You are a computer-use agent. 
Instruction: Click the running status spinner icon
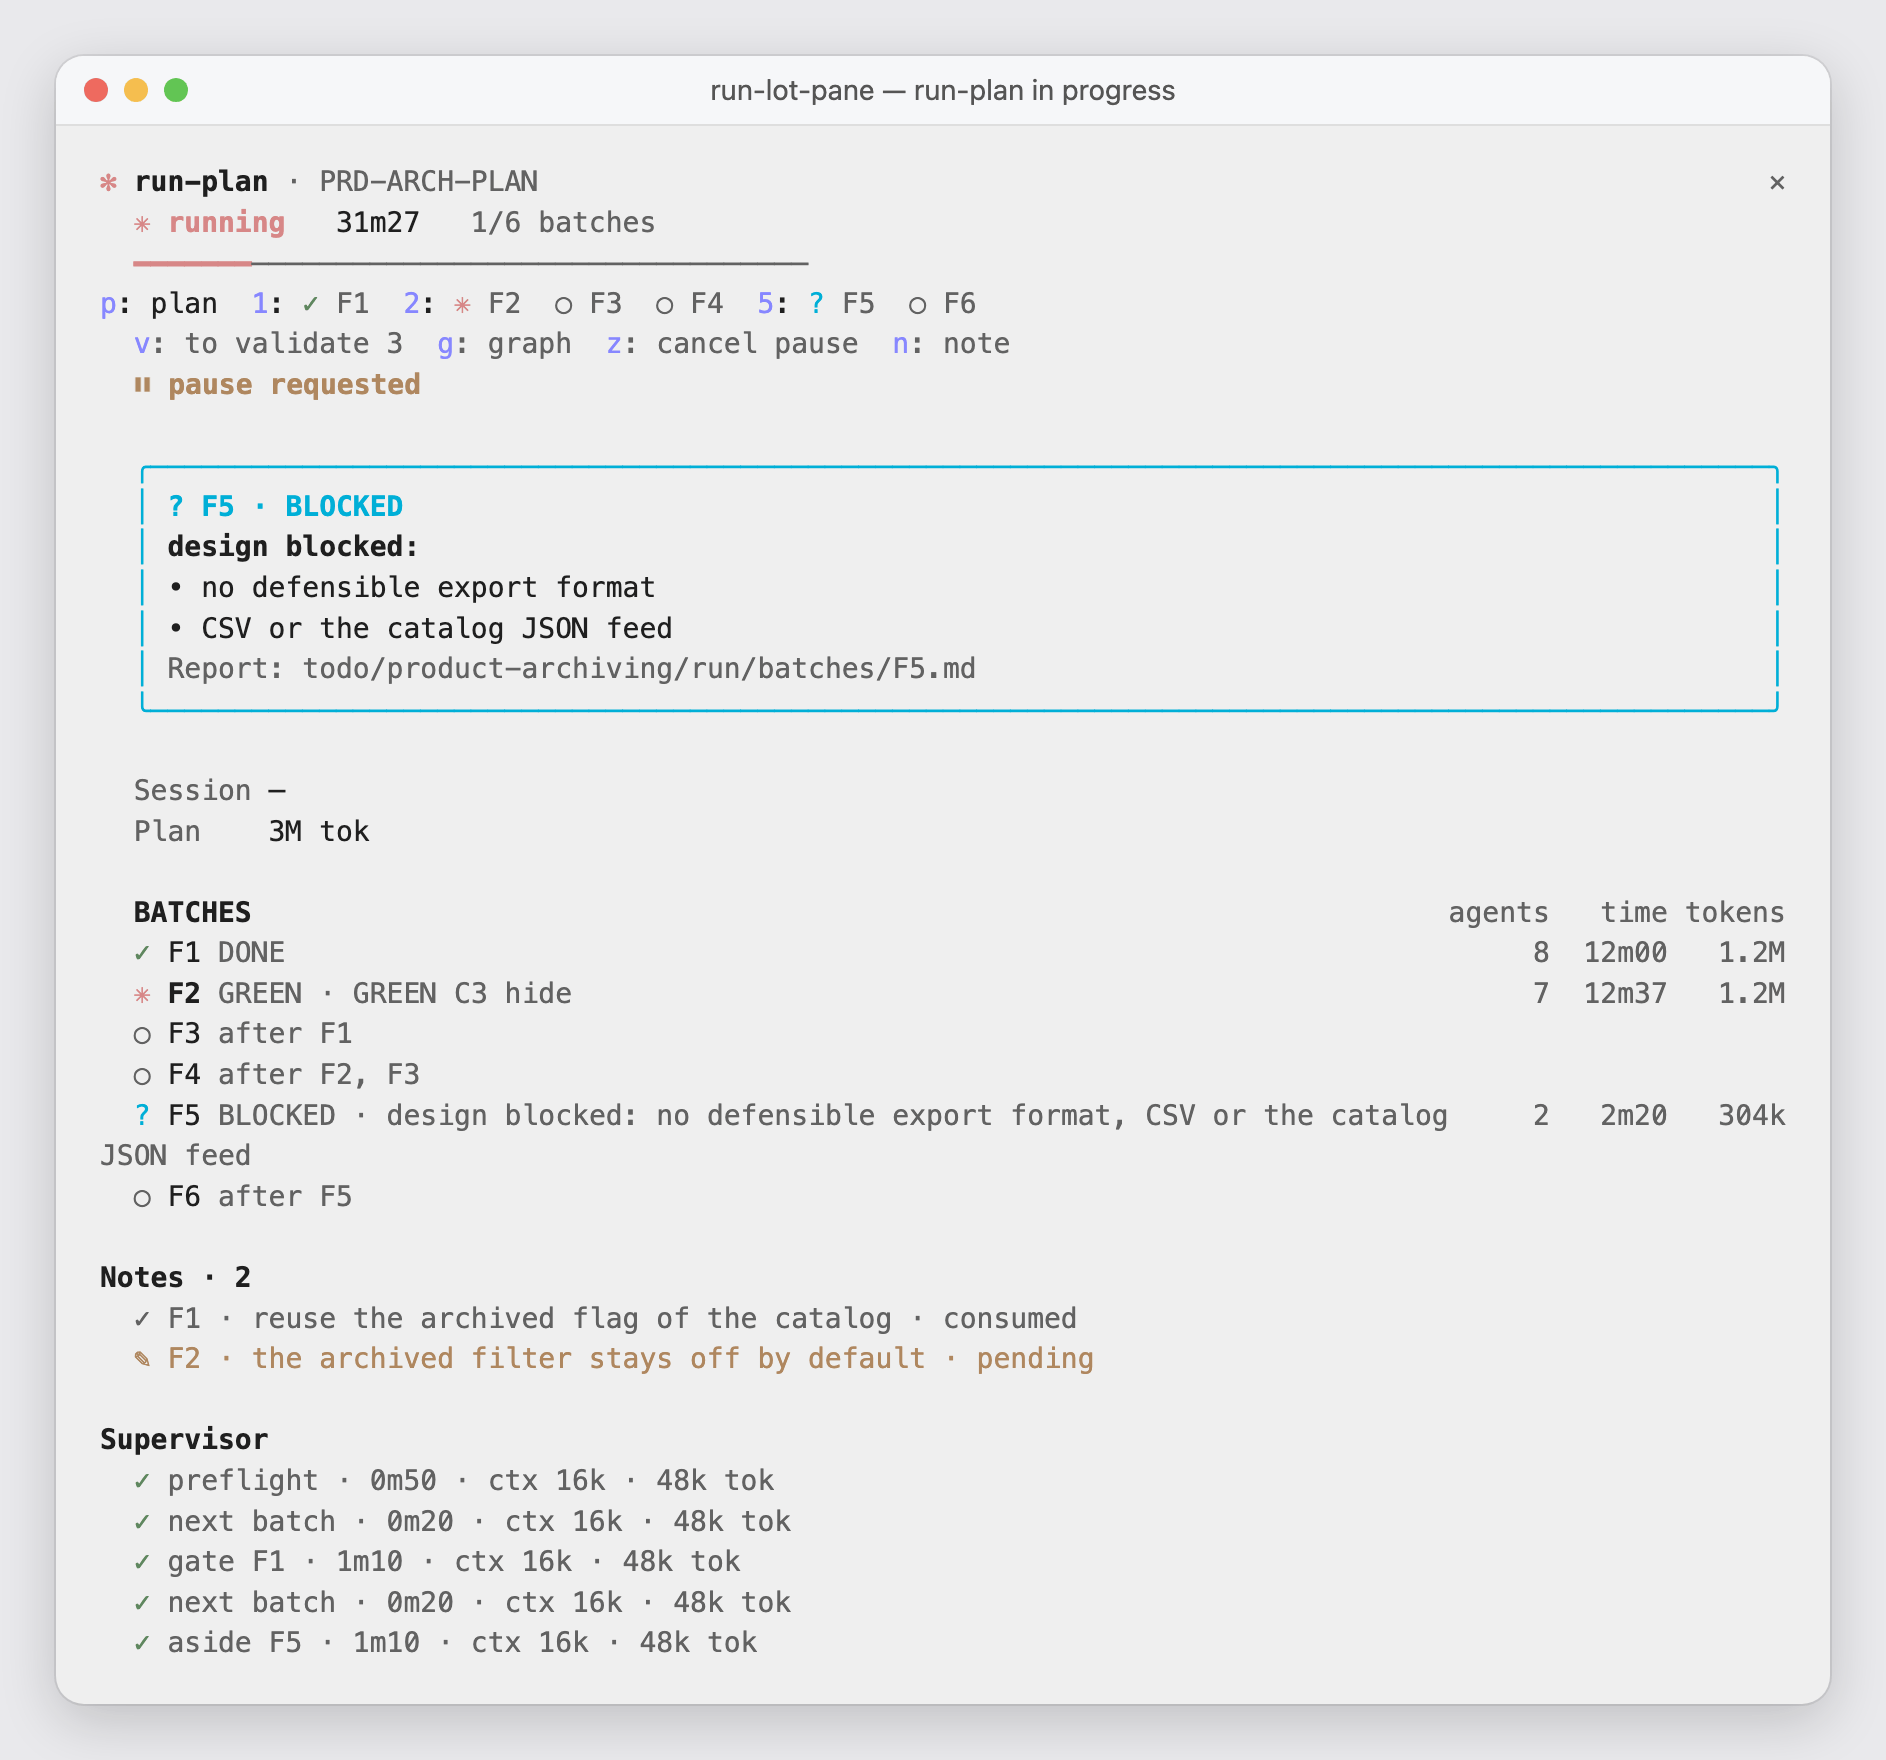tap(142, 223)
